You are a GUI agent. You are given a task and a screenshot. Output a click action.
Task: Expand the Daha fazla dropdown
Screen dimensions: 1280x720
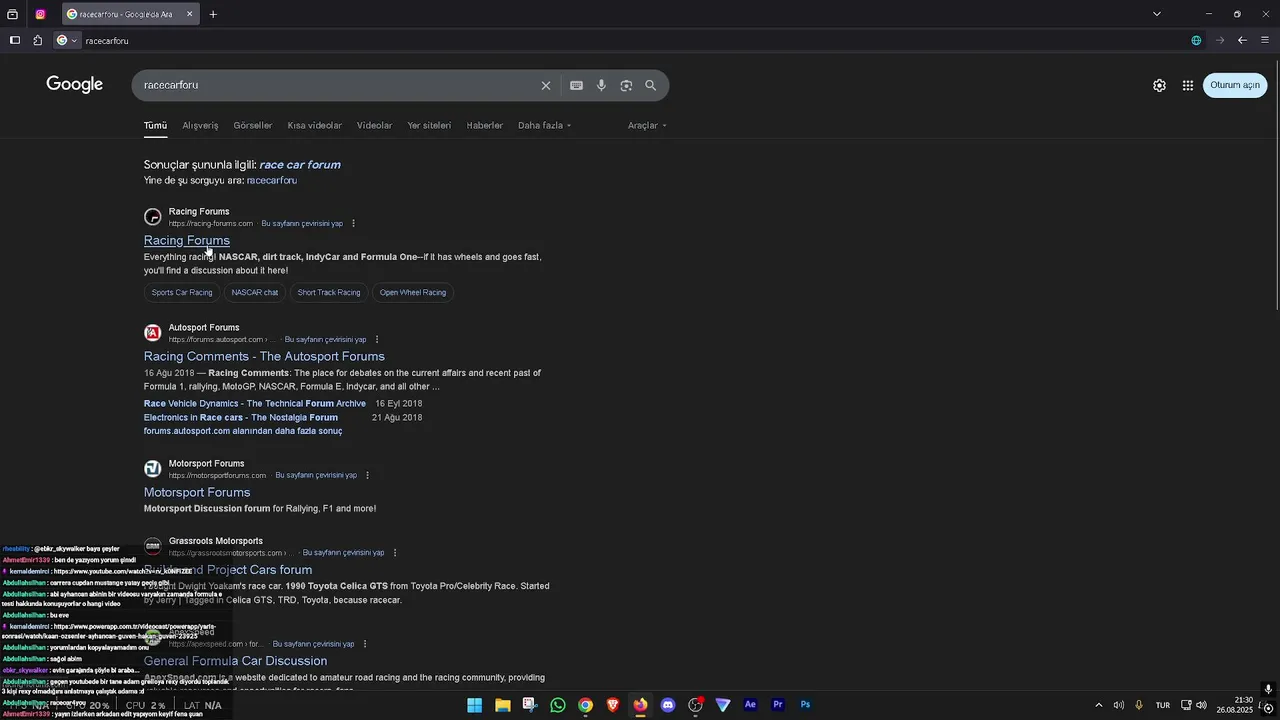coord(545,125)
